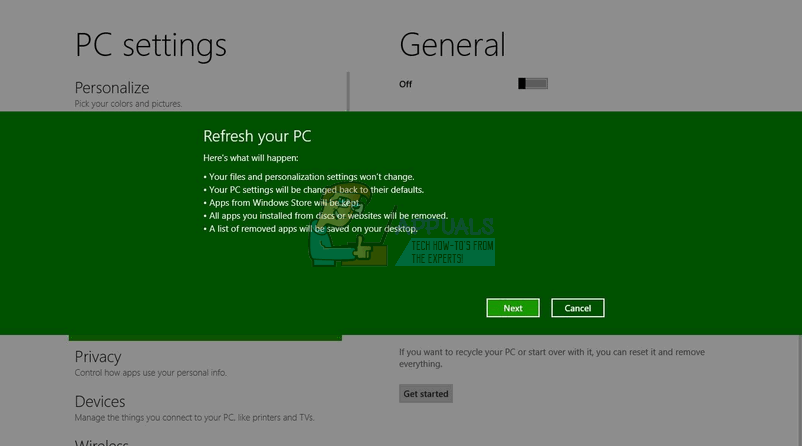Click 'A list of removed apps' line
Screen dimensions: 802x446
coord(310,229)
